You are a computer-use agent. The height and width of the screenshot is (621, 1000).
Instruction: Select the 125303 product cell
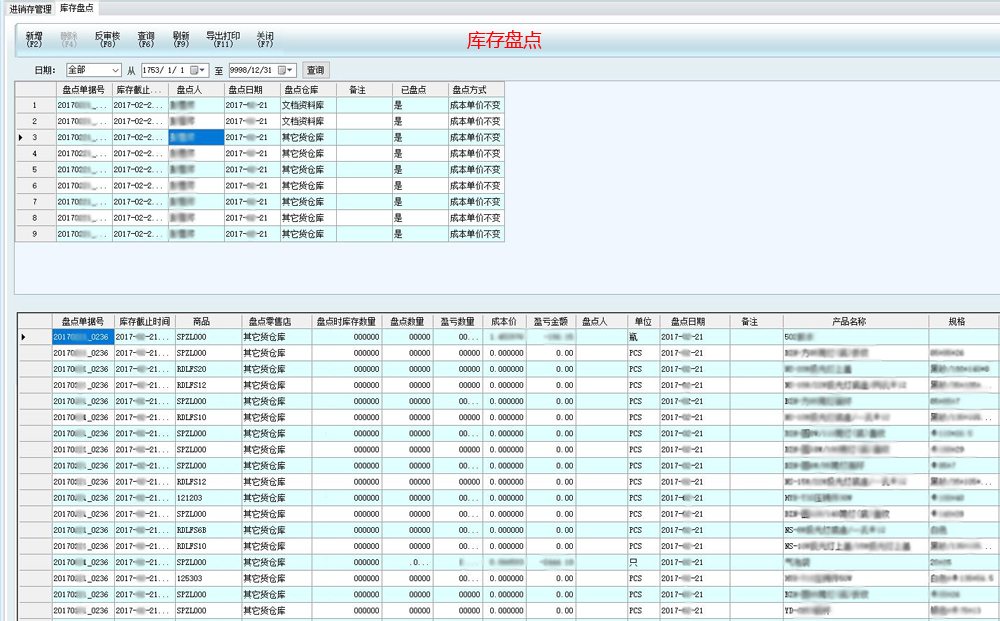point(208,578)
